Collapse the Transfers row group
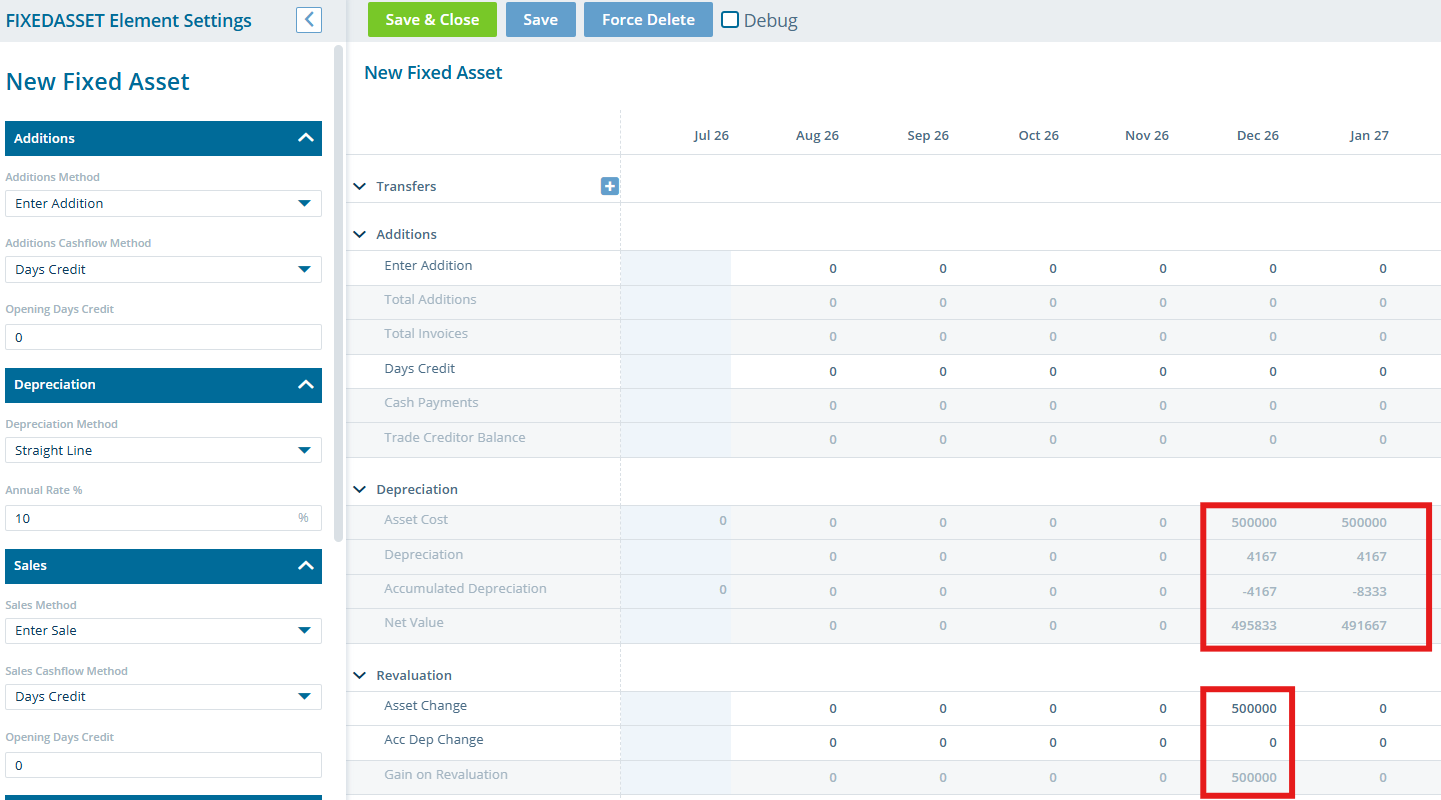Screen dimensions: 1441x800 360,187
